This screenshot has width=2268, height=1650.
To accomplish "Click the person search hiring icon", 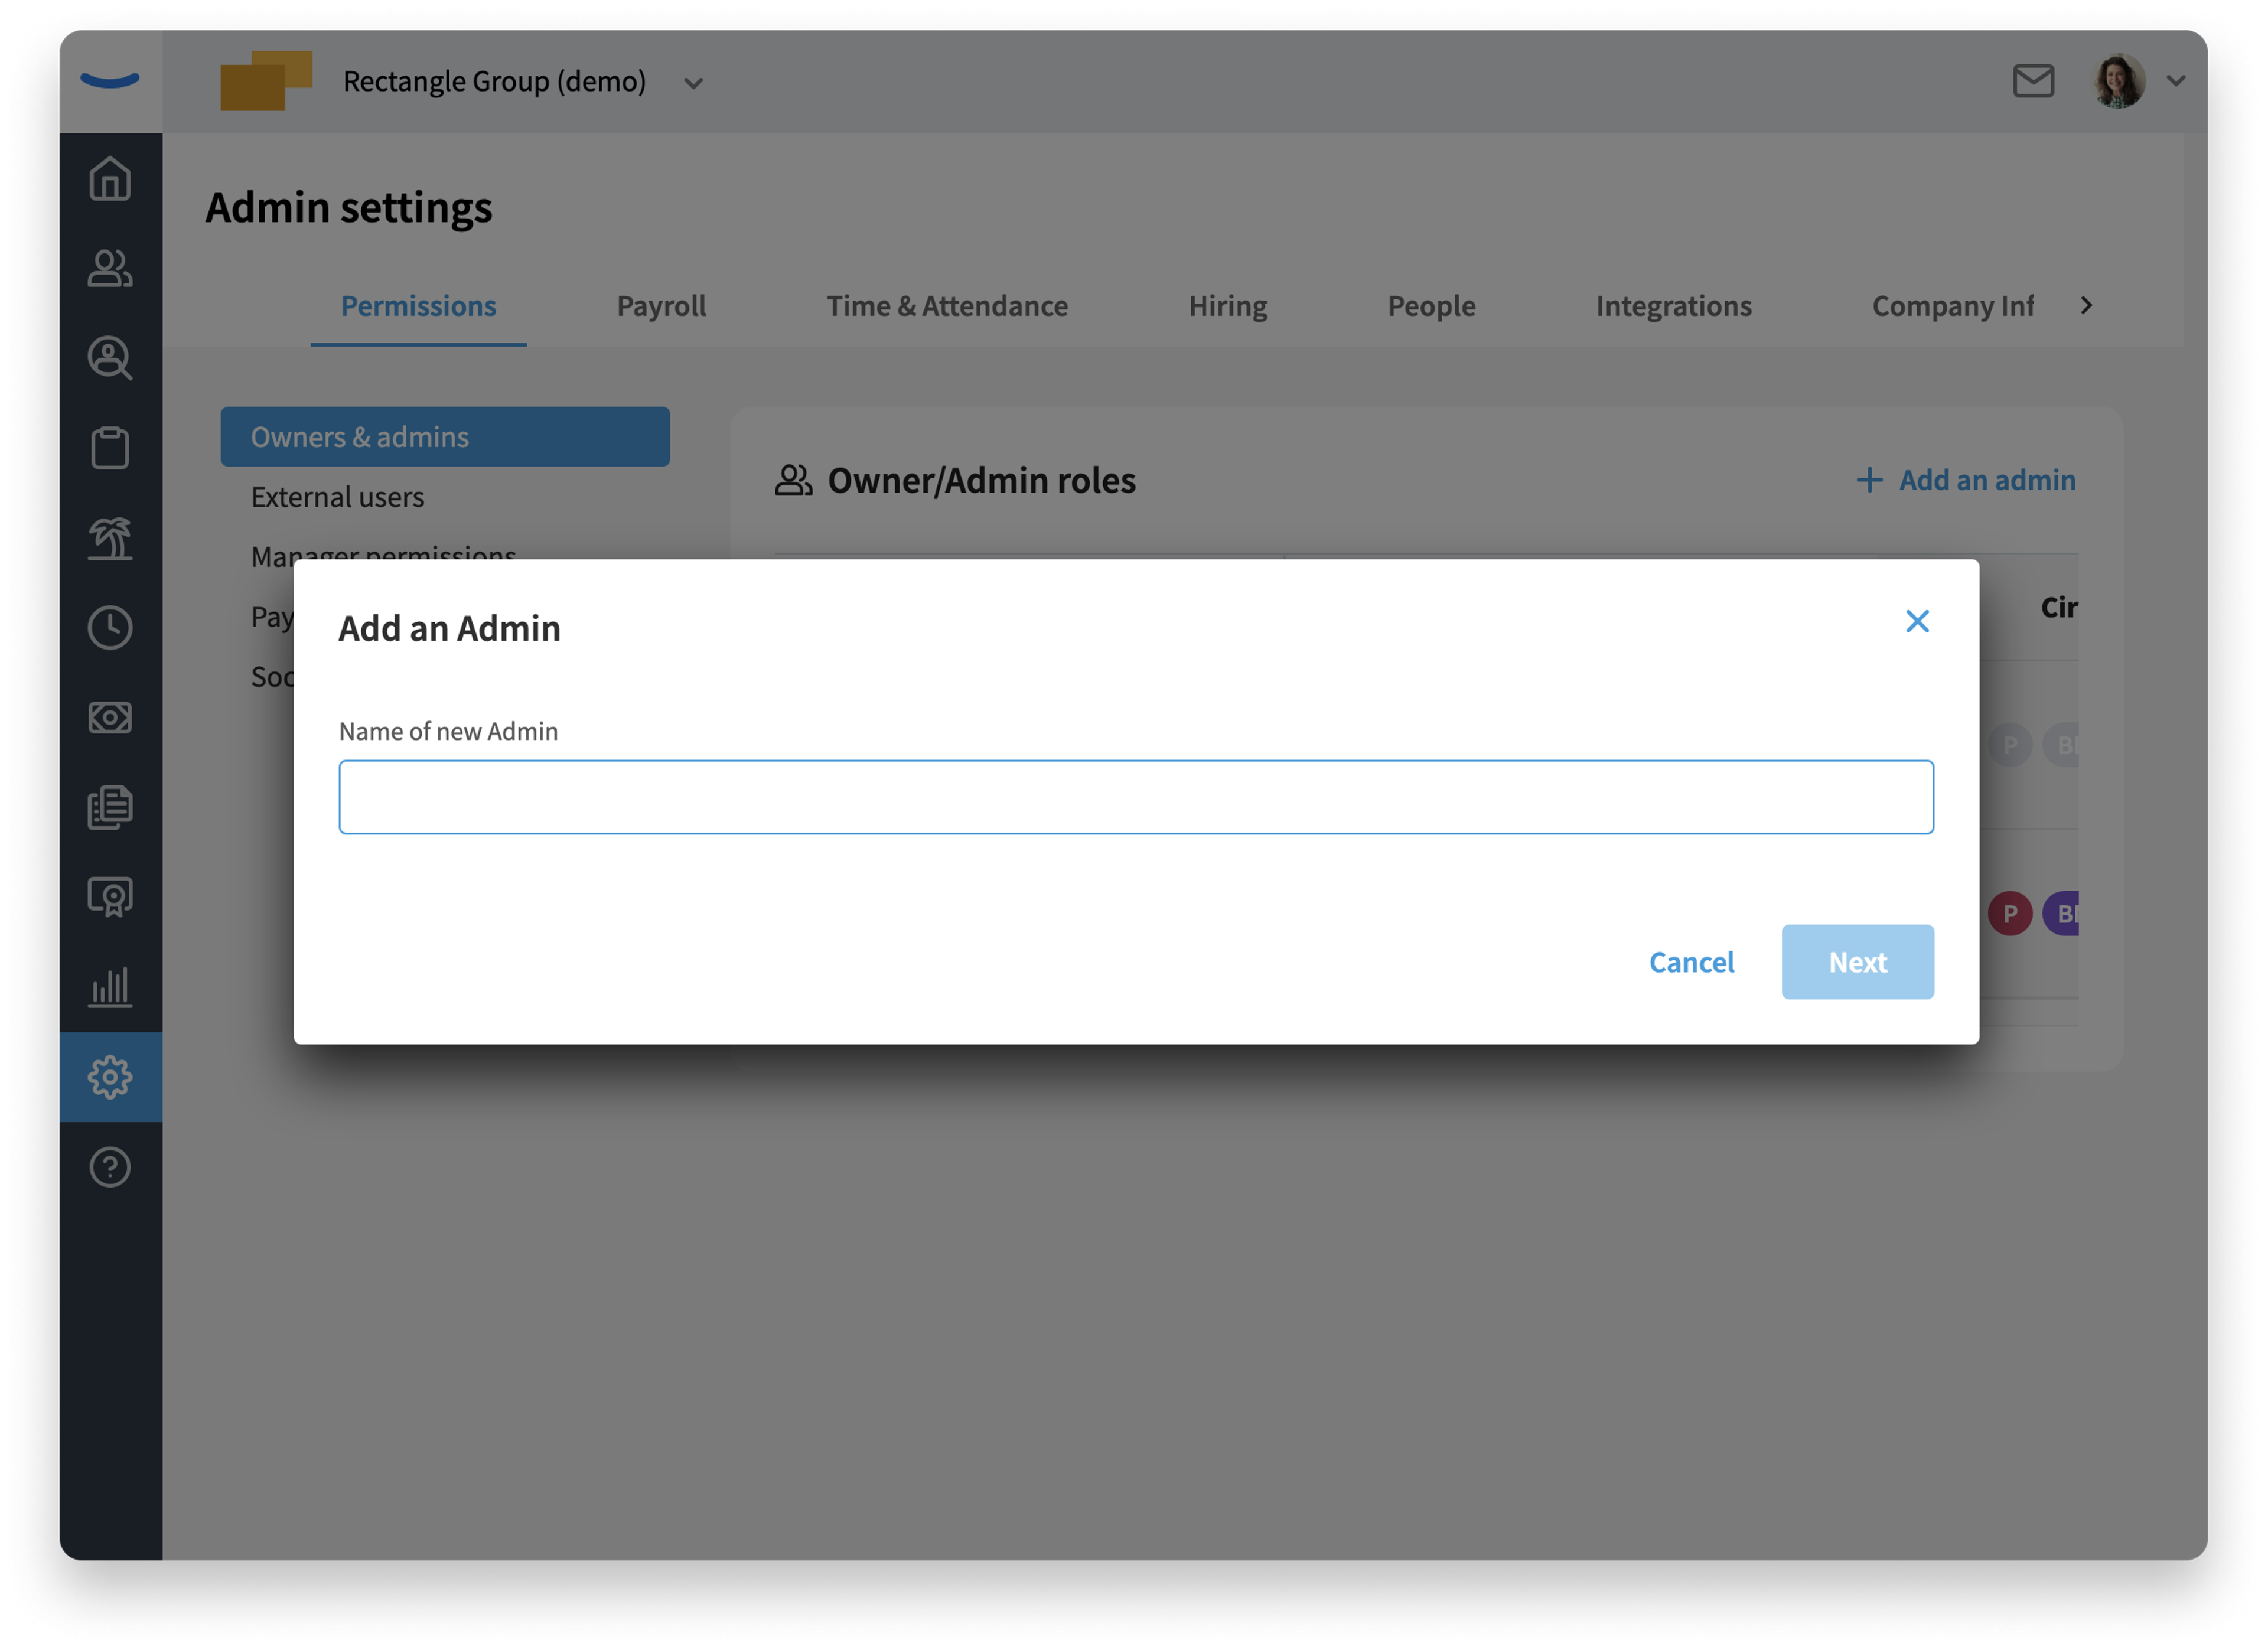I will pos(110,358).
